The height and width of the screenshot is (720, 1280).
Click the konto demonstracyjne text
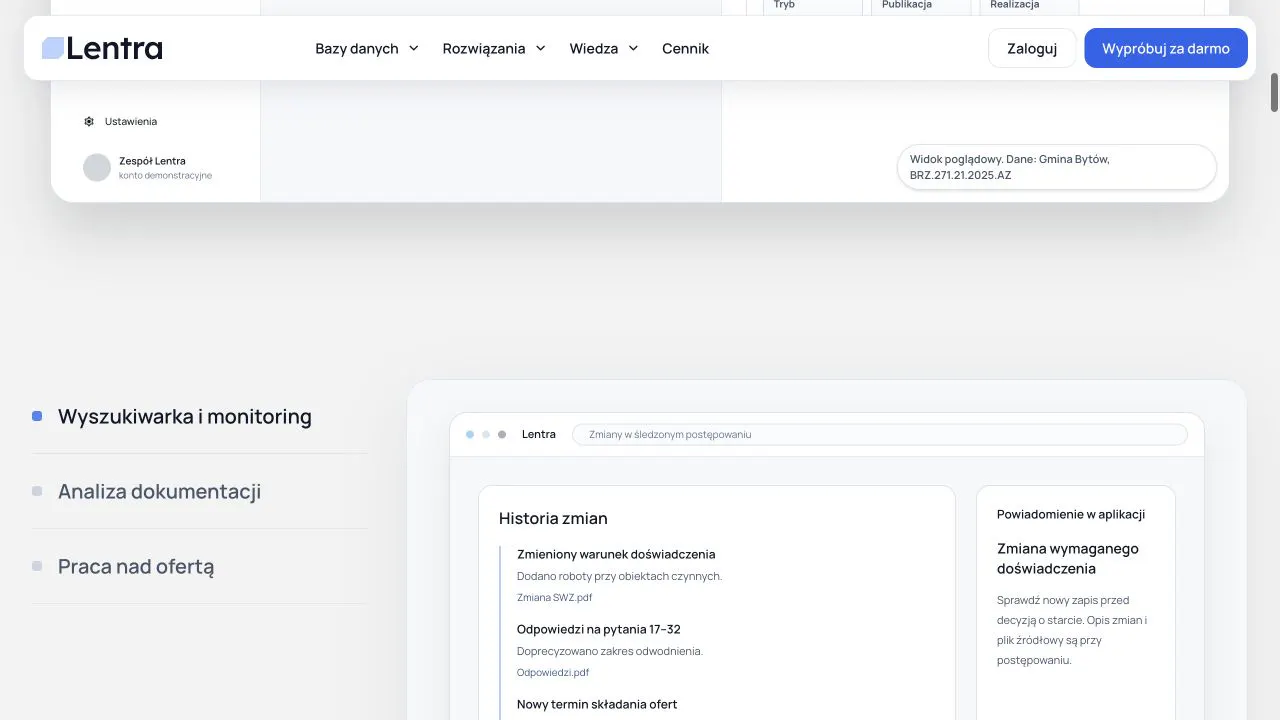coord(165,175)
